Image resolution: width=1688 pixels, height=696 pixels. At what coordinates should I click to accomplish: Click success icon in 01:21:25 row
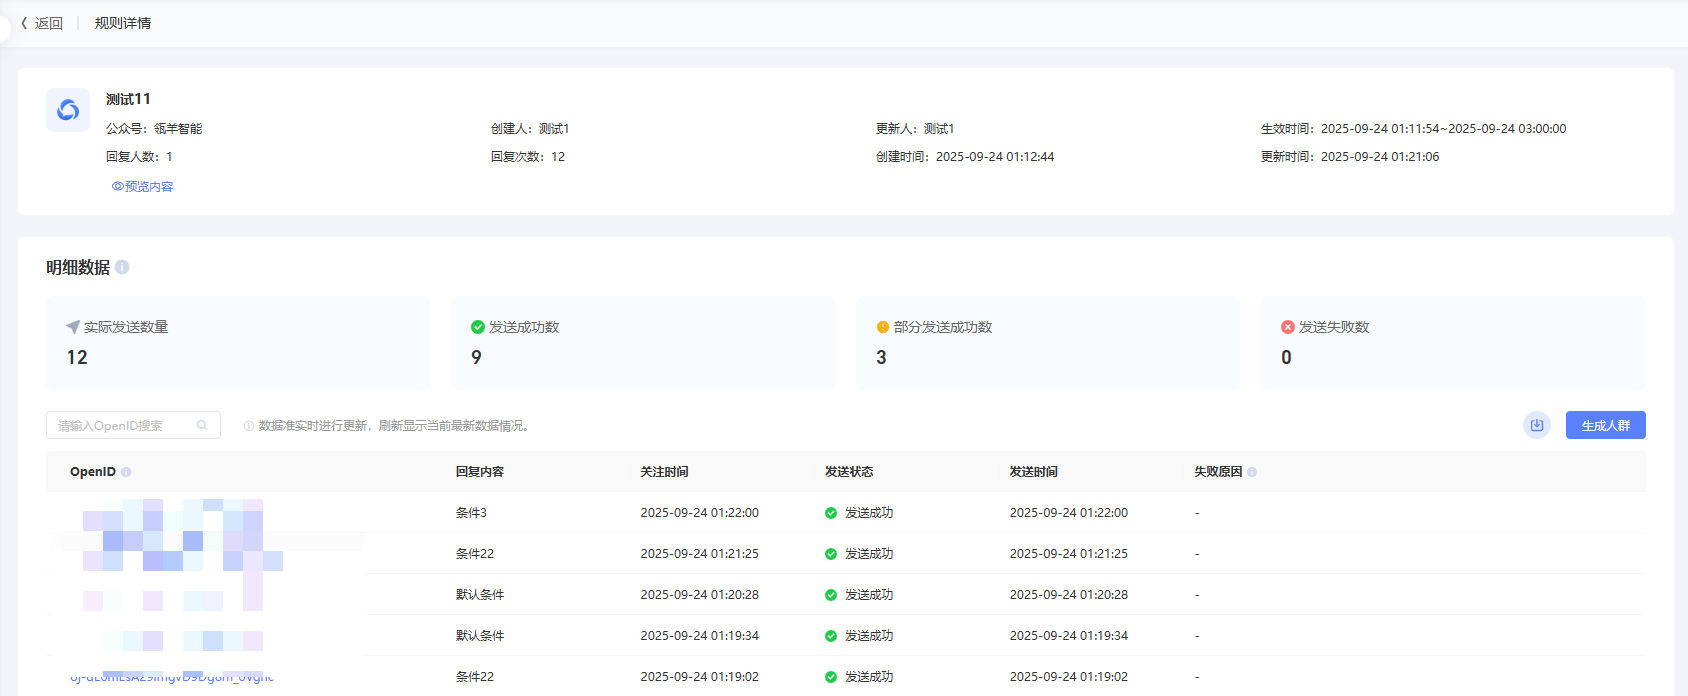[x=831, y=554]
